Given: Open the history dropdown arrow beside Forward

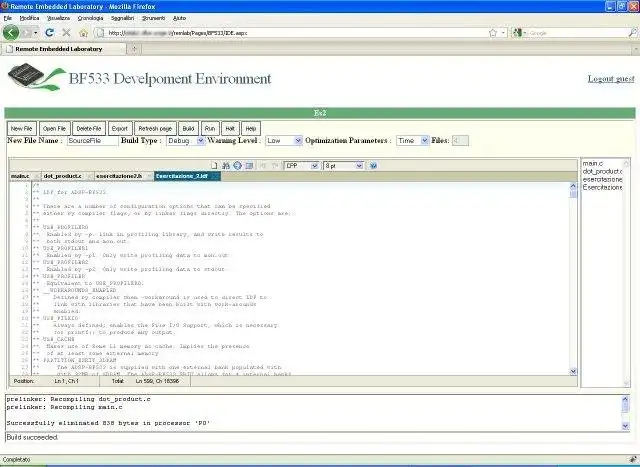Looking at the screenshot, I should [x=36, y=33].
